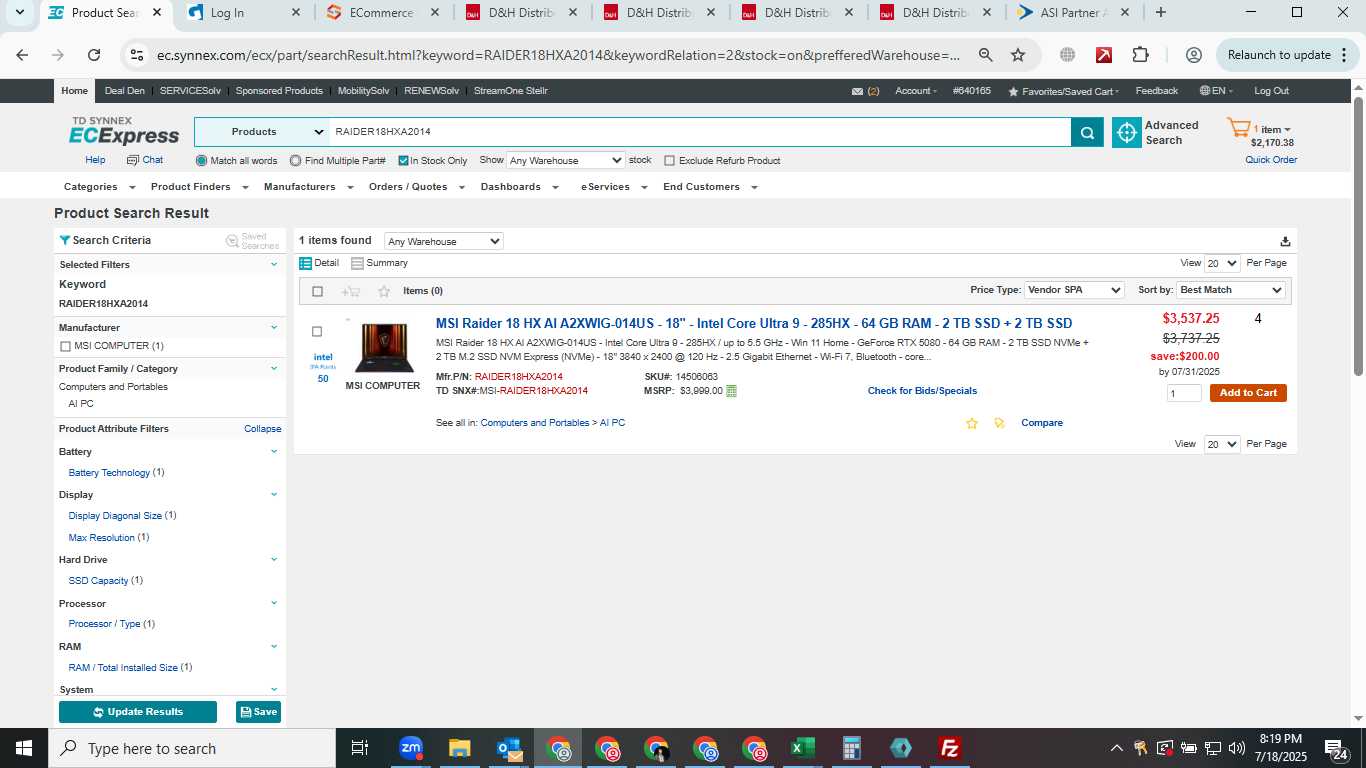Collapse the Manufacturer filter section
Viewport: 1366px width, 768px height.
[x=274, y=327]
